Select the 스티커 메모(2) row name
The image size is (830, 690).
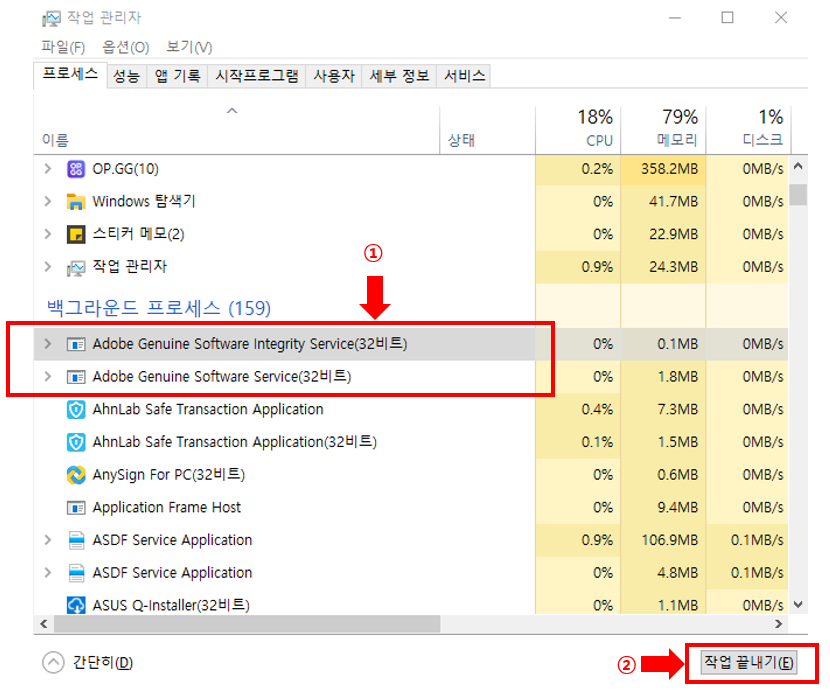click(138, 234)
